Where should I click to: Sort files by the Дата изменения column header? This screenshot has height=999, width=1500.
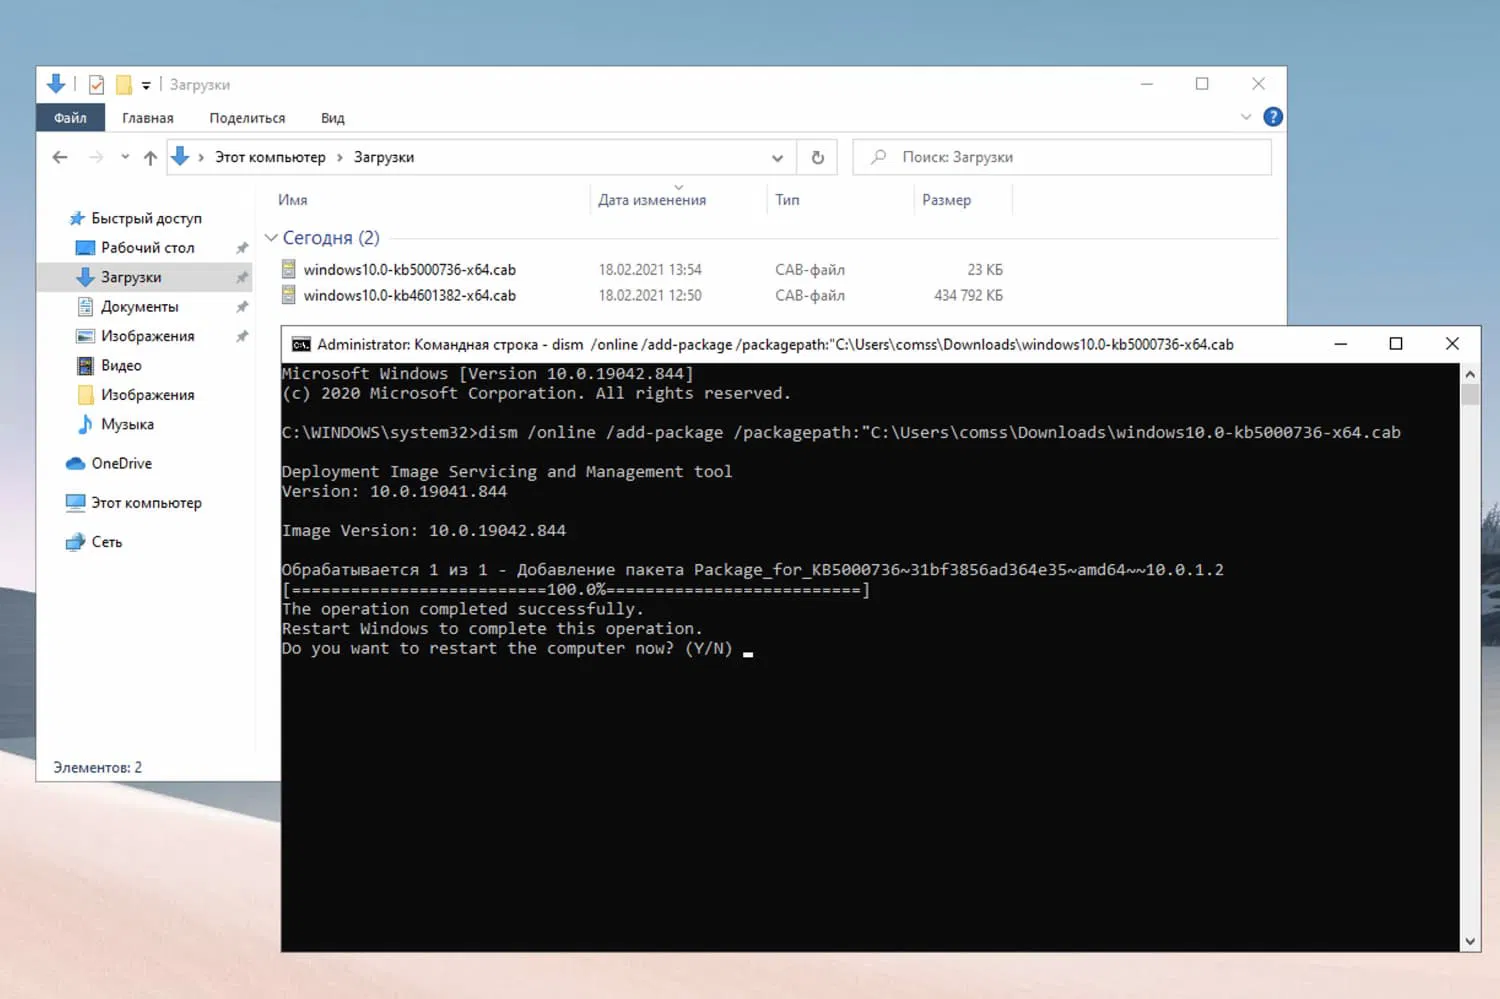[x=652, y=200]
